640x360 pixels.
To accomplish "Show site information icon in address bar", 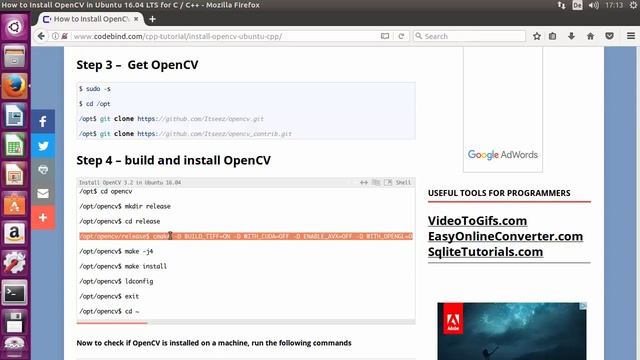I will 55,36.
